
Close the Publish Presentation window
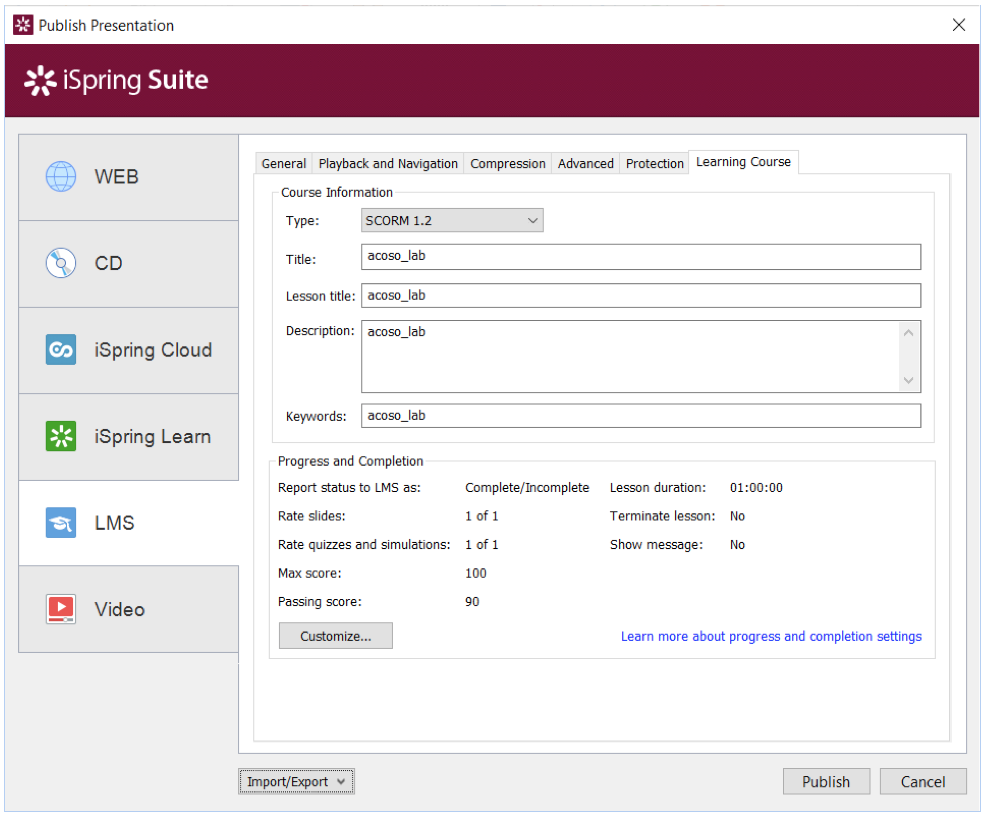click(x=959, y=25)
